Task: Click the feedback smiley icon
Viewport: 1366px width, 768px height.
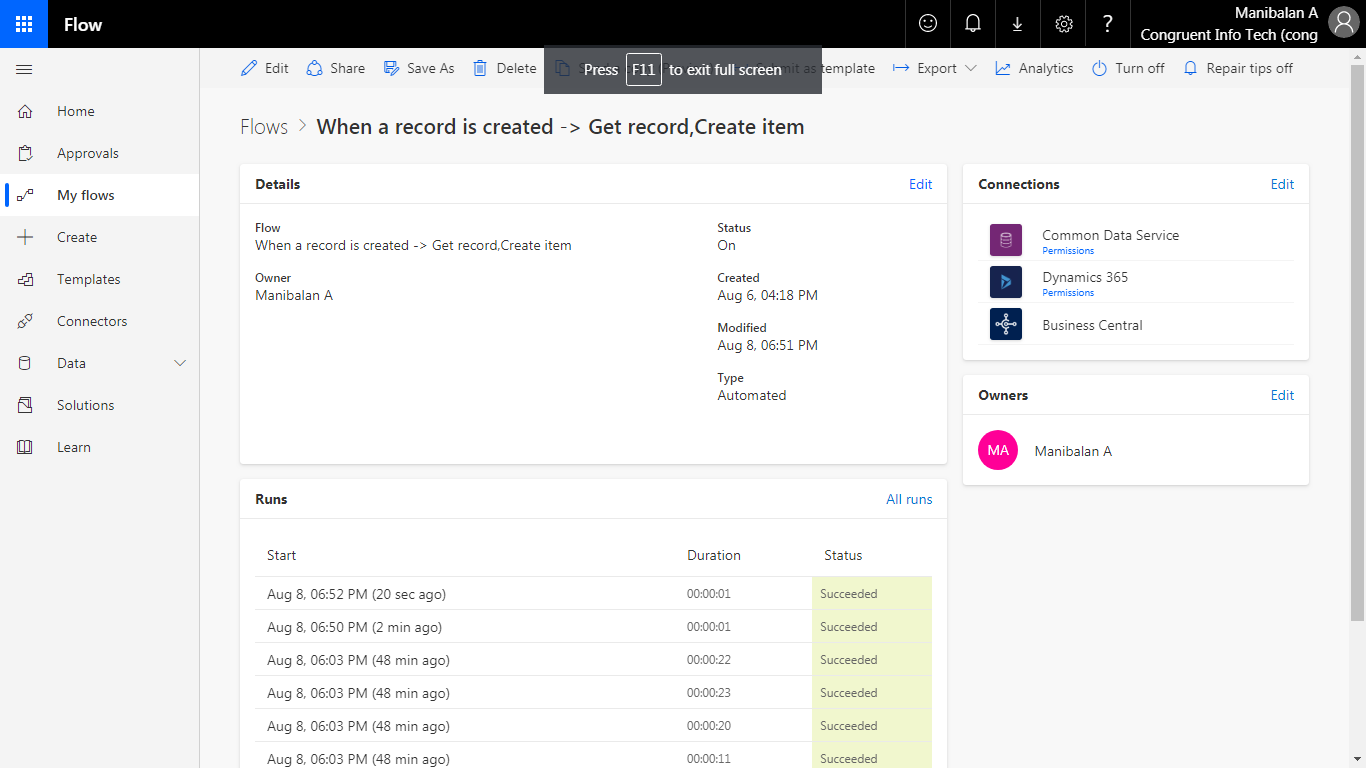Action: click(928, 24)
